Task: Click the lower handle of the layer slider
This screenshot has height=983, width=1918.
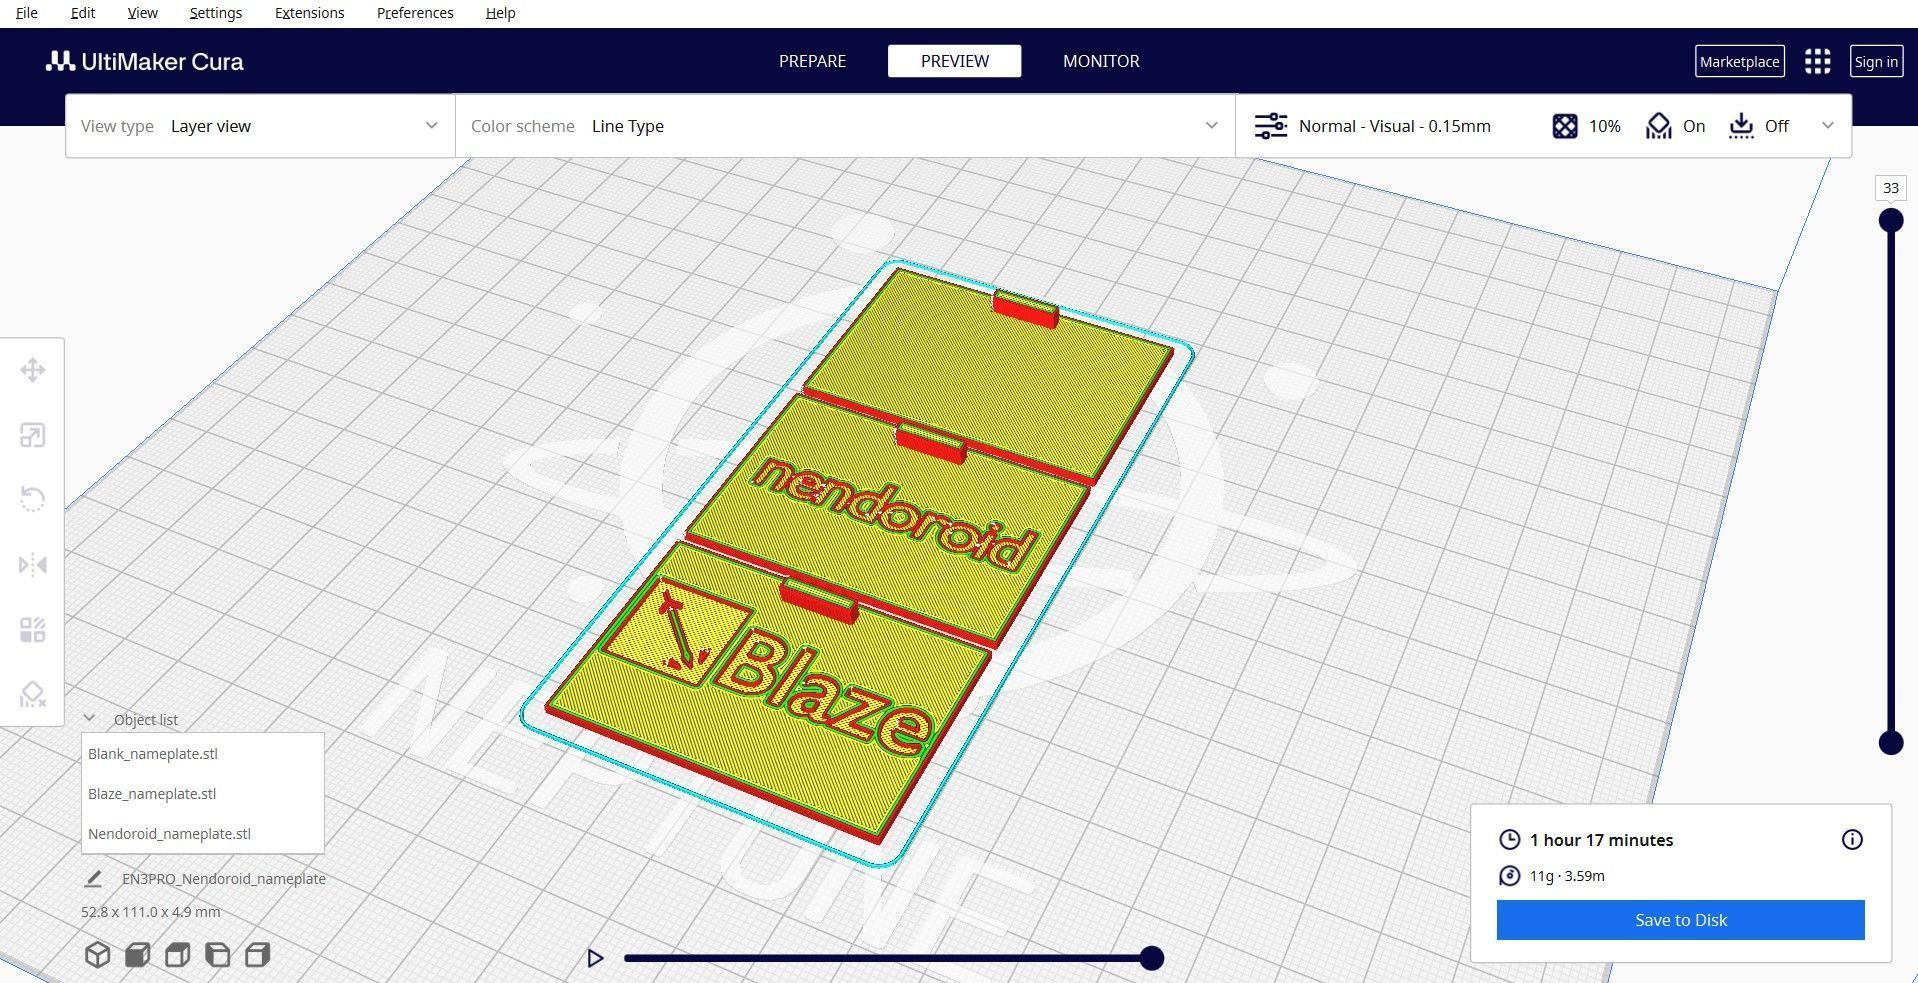Action: click(1890, 742)
